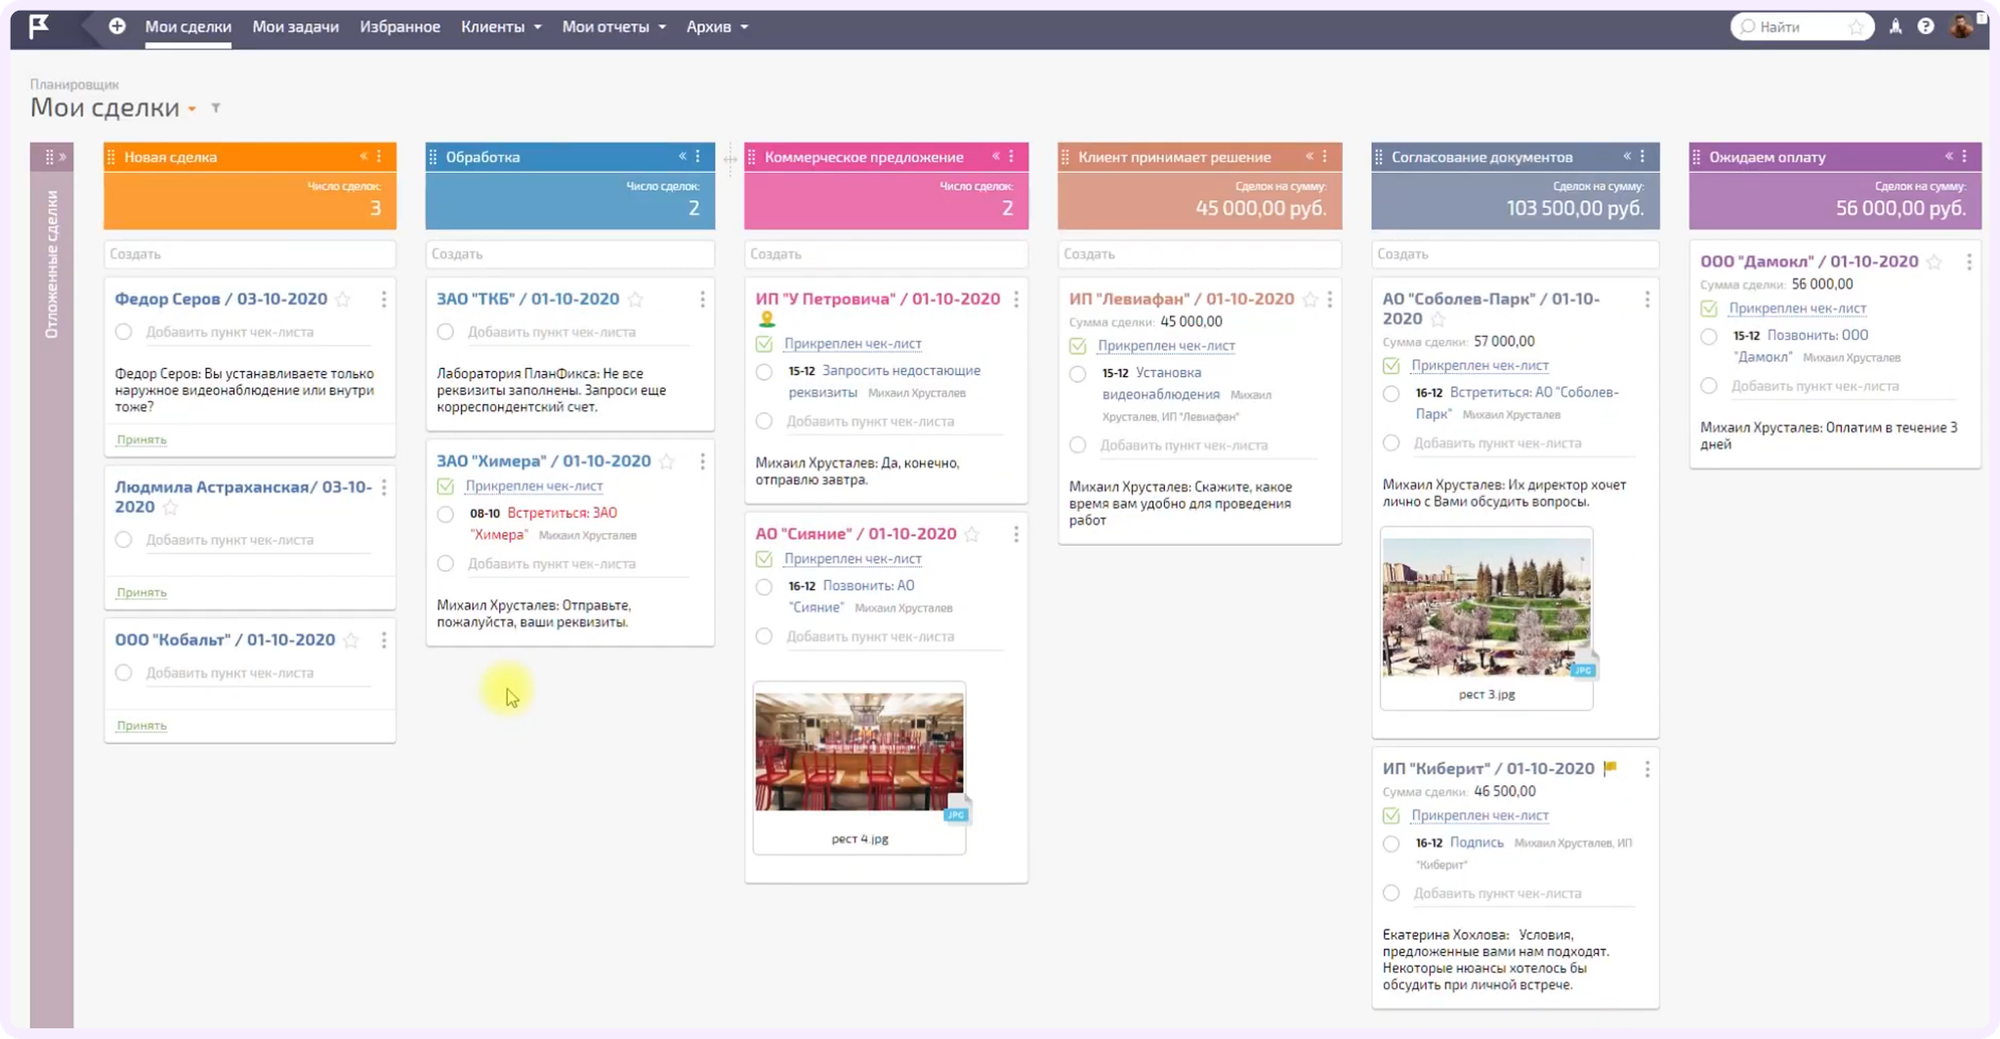Open column menu for Ожидаем оплату
The image size is (2000, 1039).
(1964, 157)
